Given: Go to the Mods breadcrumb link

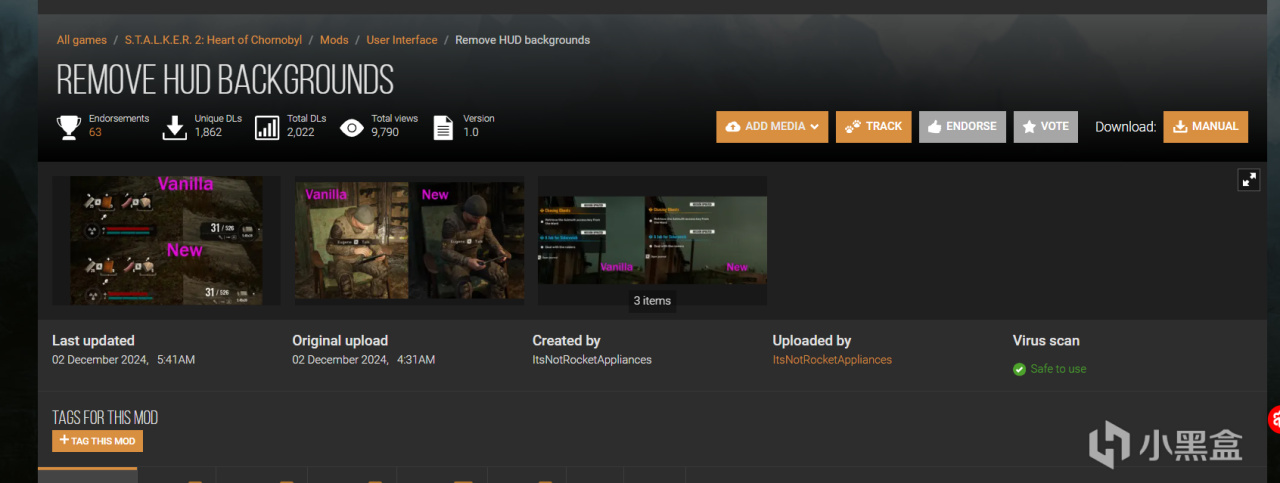Looking at the screenshot, I should [334, 40].
